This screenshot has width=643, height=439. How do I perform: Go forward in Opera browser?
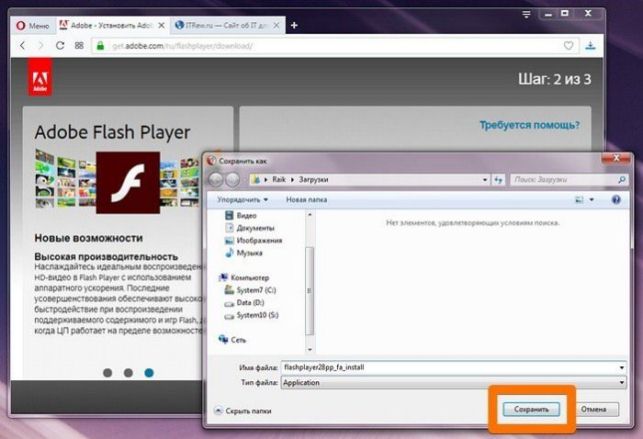41,45
